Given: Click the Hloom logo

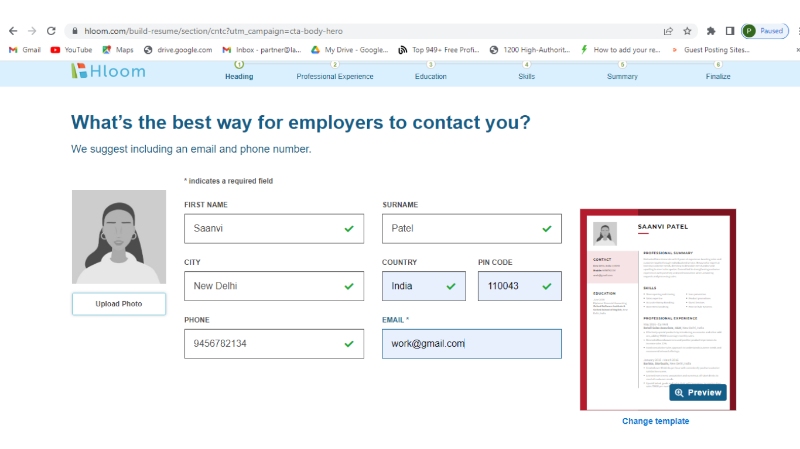Looking at the screenshot, I should [108, 71].
